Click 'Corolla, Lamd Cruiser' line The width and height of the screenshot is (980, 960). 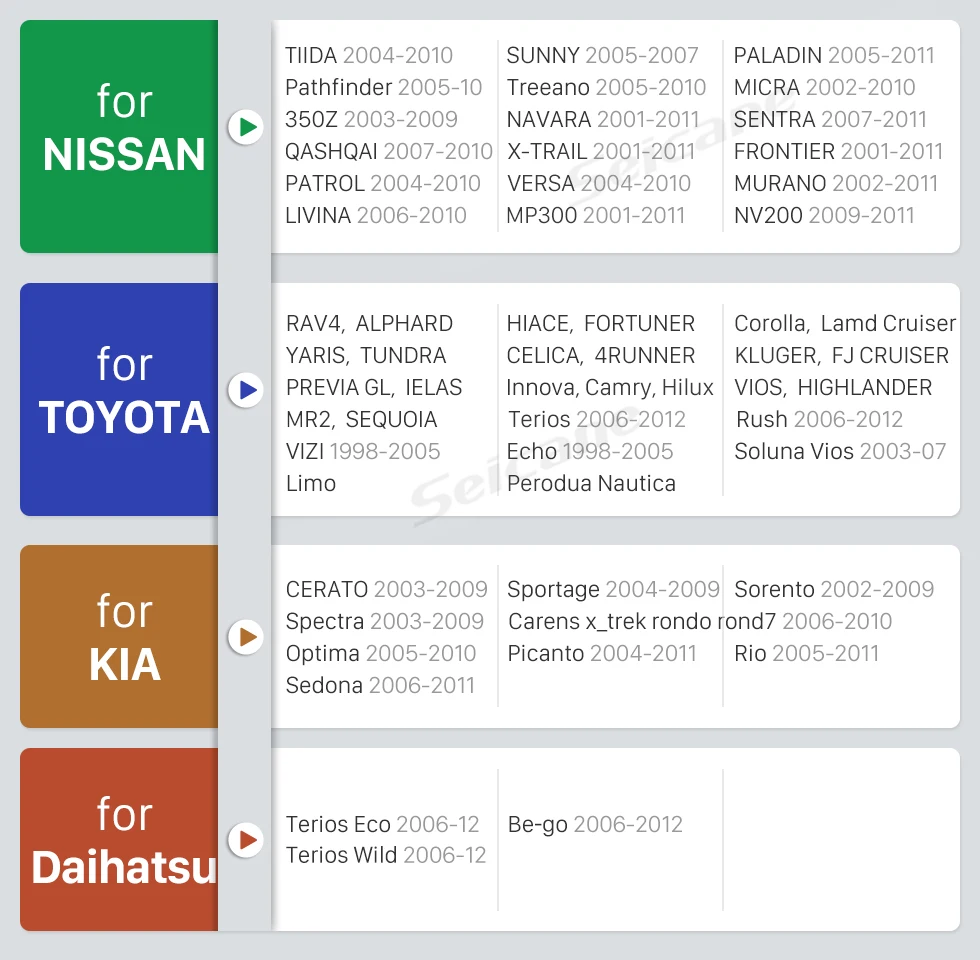[845, 323]
